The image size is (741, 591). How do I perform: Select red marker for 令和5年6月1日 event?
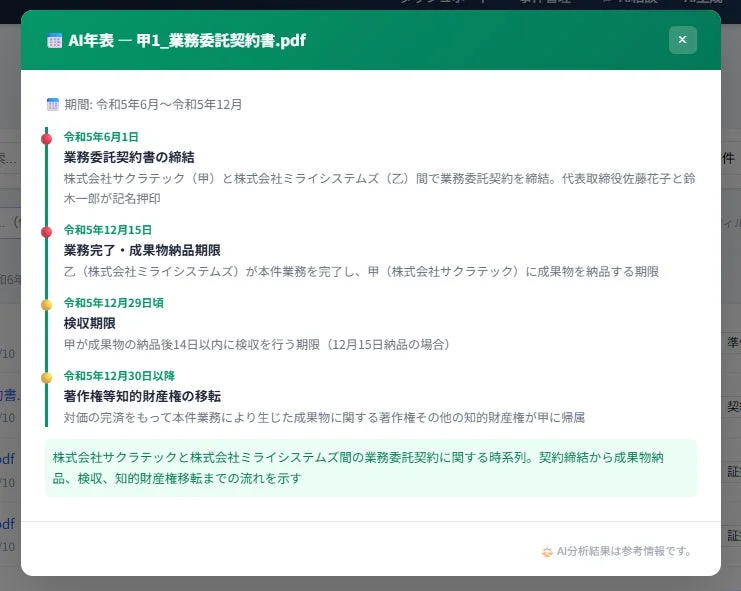46,139
